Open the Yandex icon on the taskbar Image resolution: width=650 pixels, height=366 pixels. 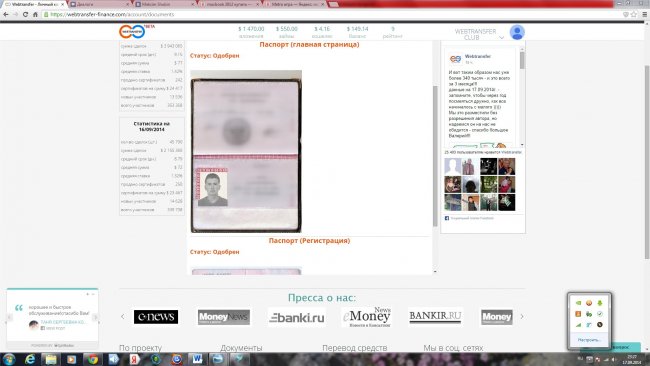(135, 359)
